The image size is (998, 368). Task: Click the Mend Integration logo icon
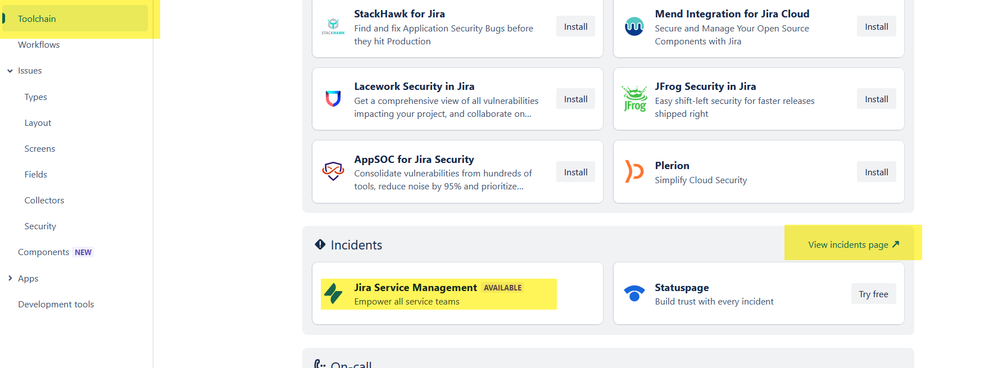coord(634,27)
